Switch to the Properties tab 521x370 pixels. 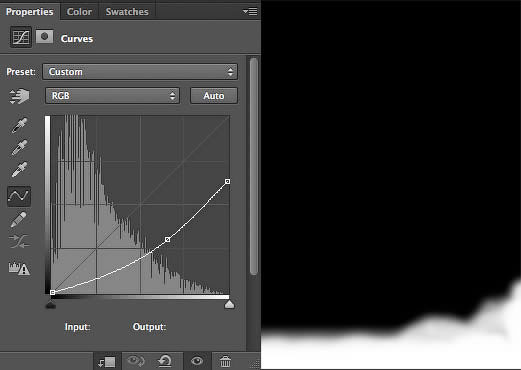(29, 12)
